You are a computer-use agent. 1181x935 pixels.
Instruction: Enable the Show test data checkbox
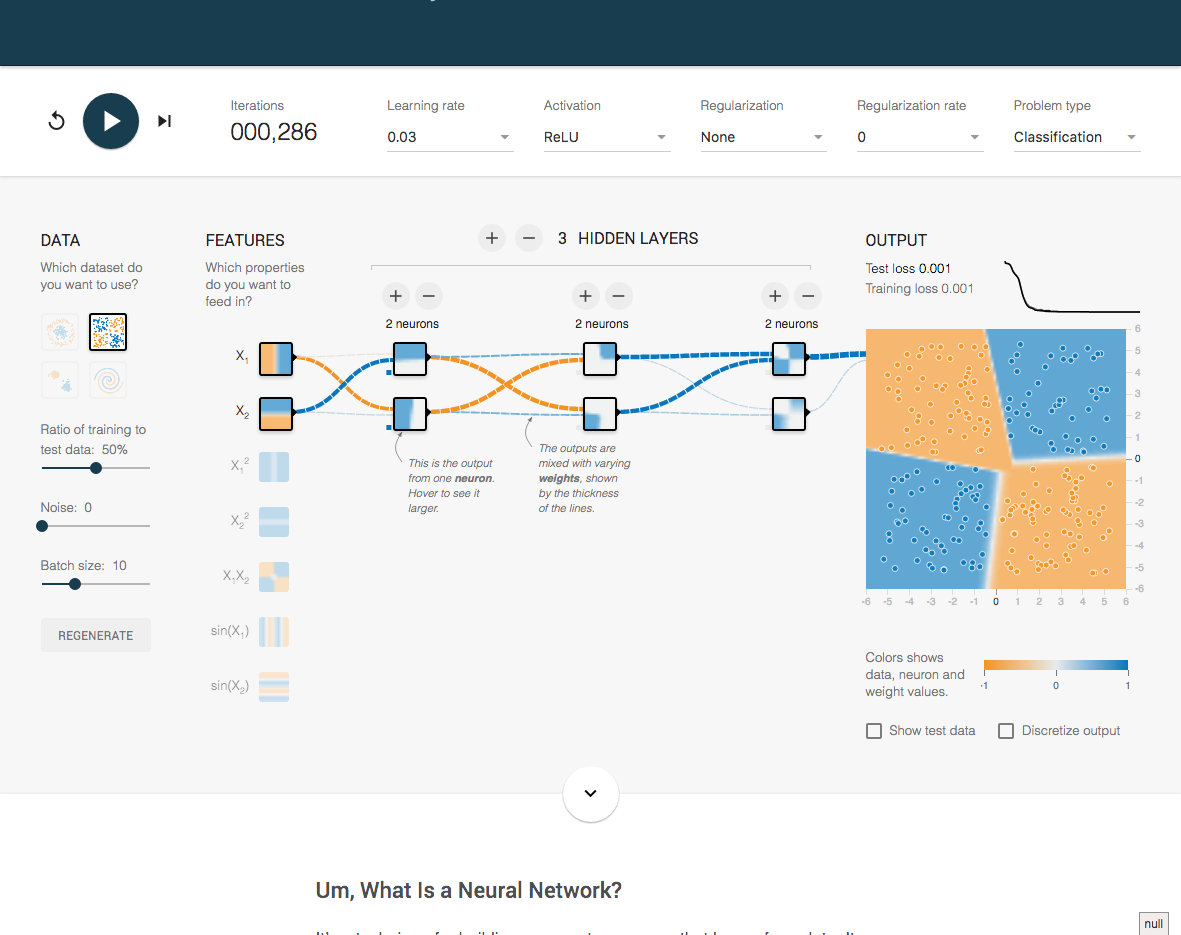874,731
